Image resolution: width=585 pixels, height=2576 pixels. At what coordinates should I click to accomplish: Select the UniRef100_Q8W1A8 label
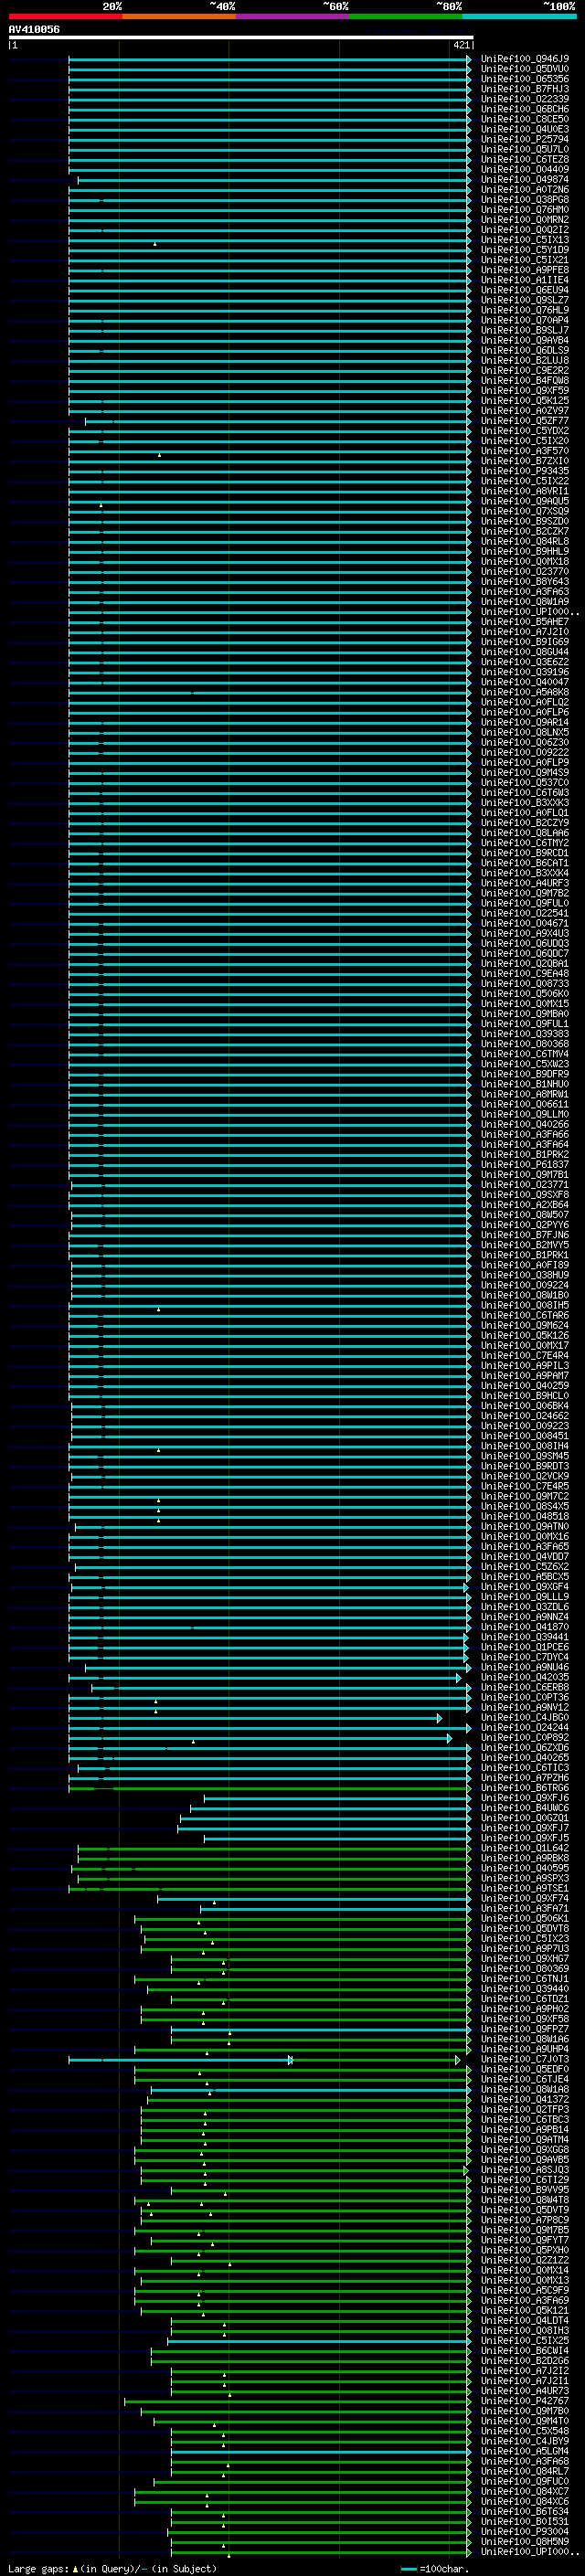pos(524,2090)
